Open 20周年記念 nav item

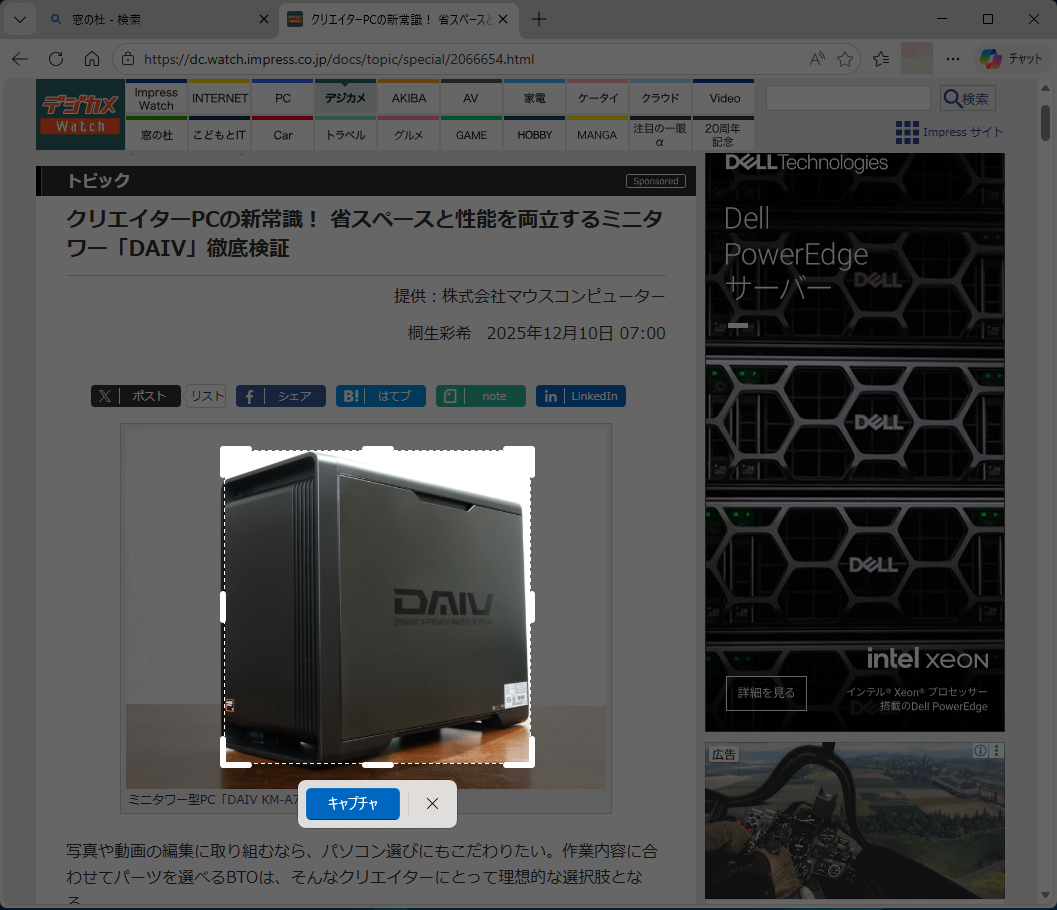723,134
